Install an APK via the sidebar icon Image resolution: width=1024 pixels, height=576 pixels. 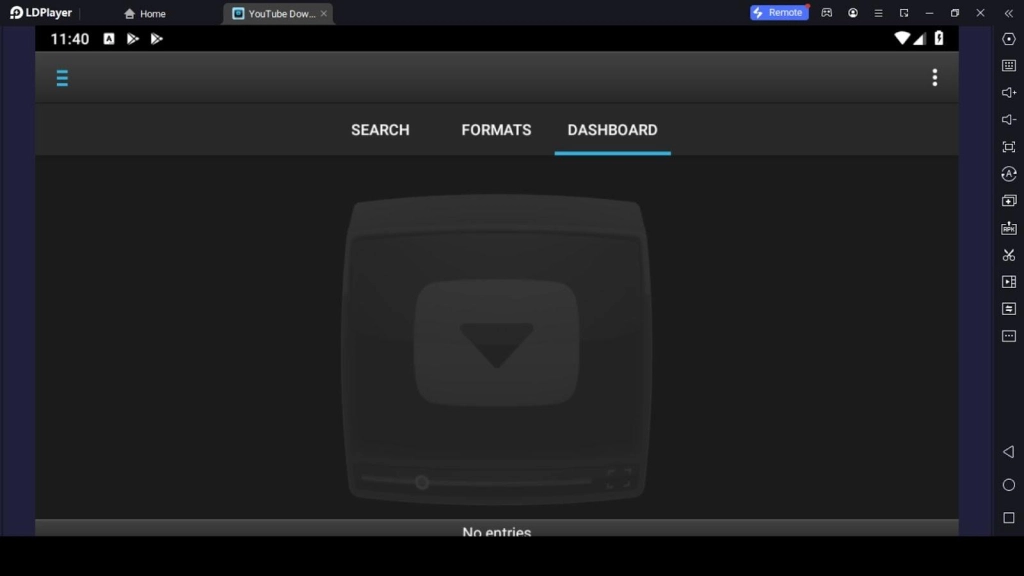click(x=1009, y=228)
